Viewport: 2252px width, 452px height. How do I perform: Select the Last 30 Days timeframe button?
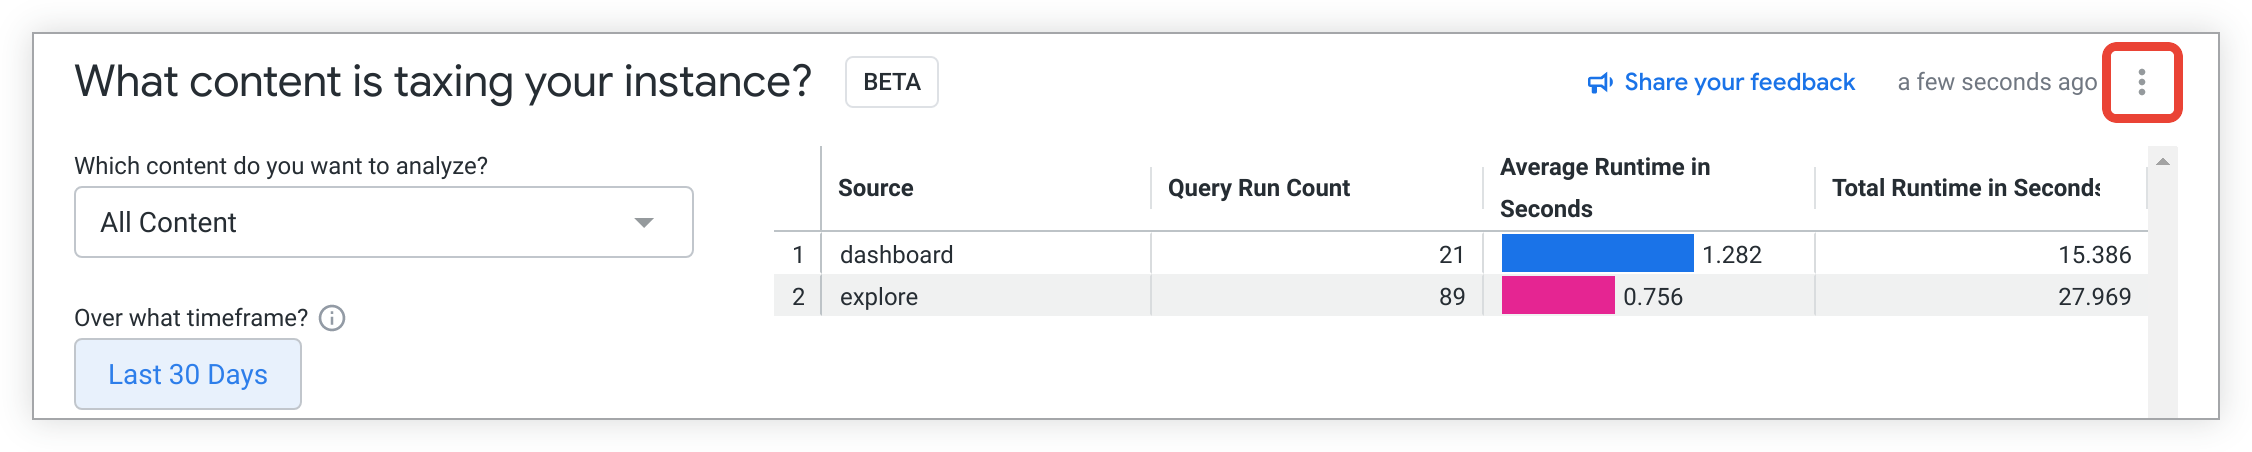188,374
